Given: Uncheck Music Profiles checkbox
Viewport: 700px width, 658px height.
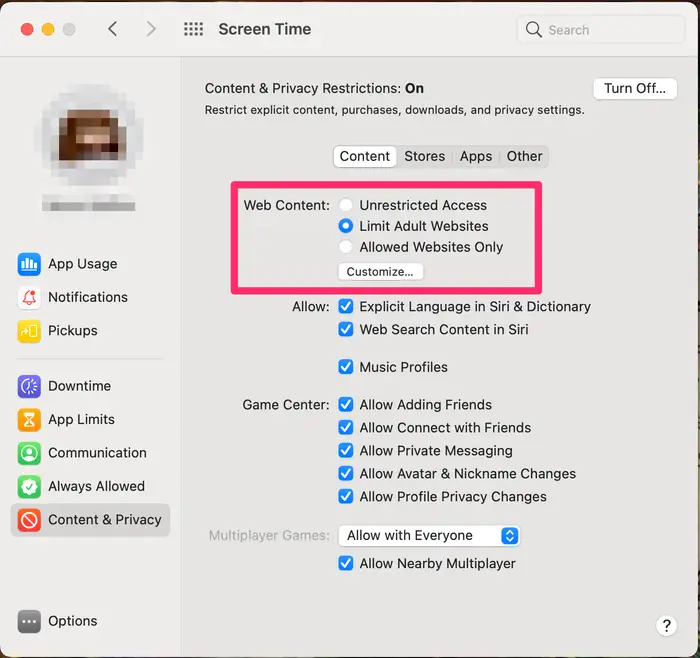Looking at the screenshot, I should 346,367.
